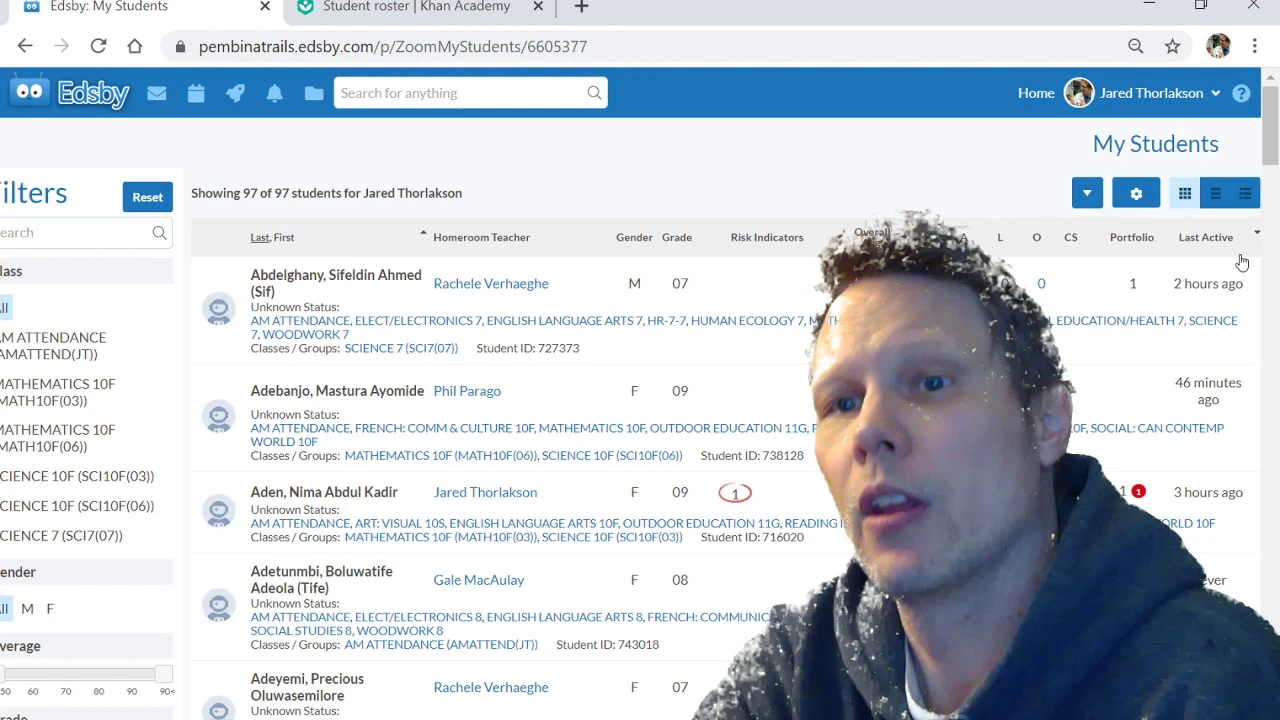Filter gender by F

50,608
